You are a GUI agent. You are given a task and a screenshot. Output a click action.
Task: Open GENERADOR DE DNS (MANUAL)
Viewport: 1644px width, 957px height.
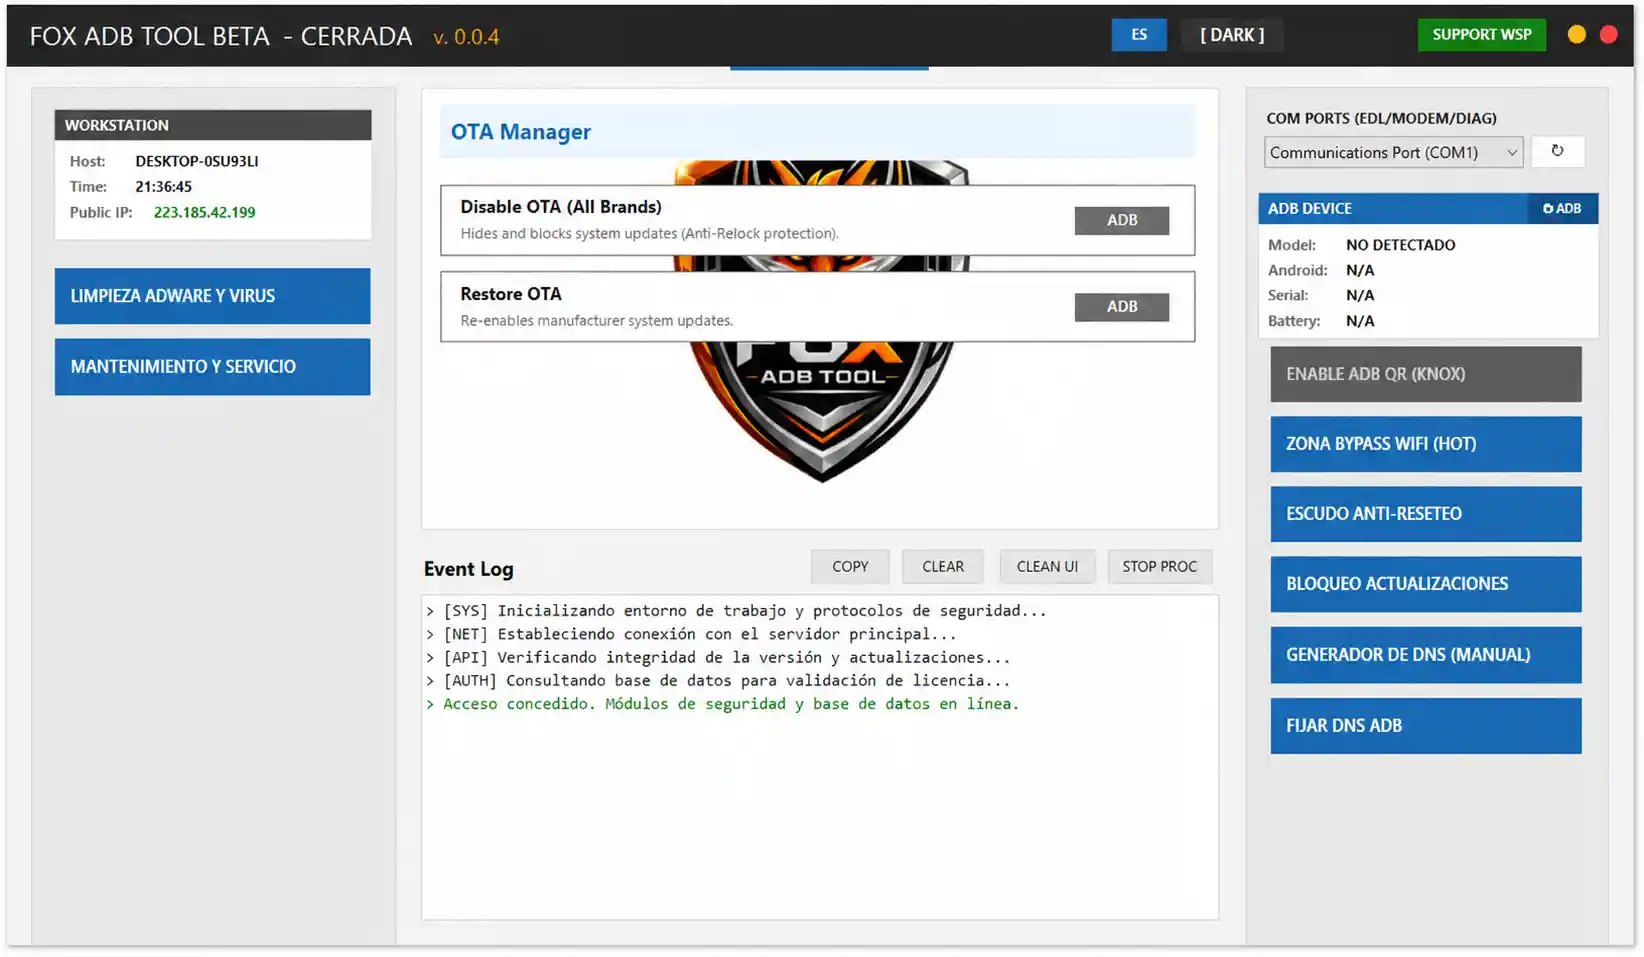(x=1425, y=655)
